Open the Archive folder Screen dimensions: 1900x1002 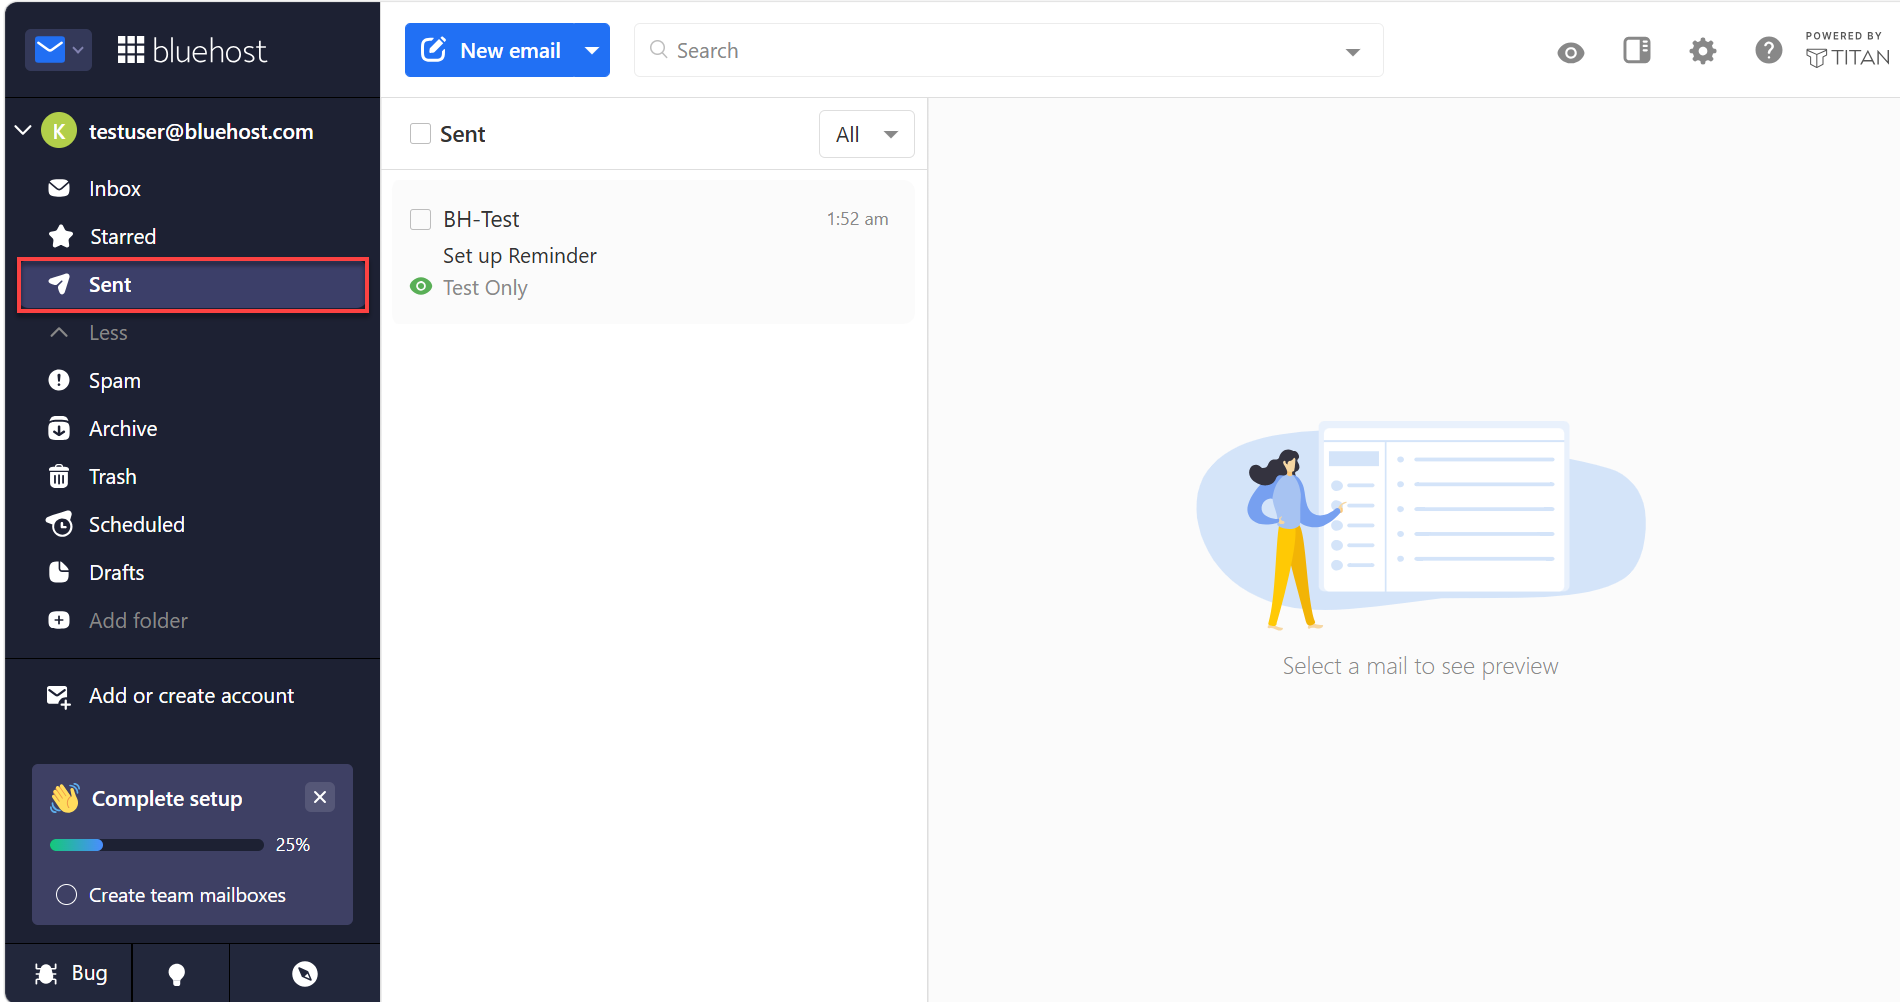pyautogui.click(x=193, y=429)
